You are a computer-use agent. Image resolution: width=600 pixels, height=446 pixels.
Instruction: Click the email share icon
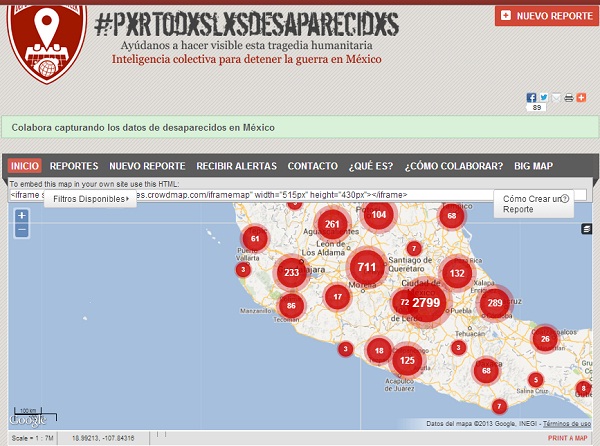tap(556, 98)
